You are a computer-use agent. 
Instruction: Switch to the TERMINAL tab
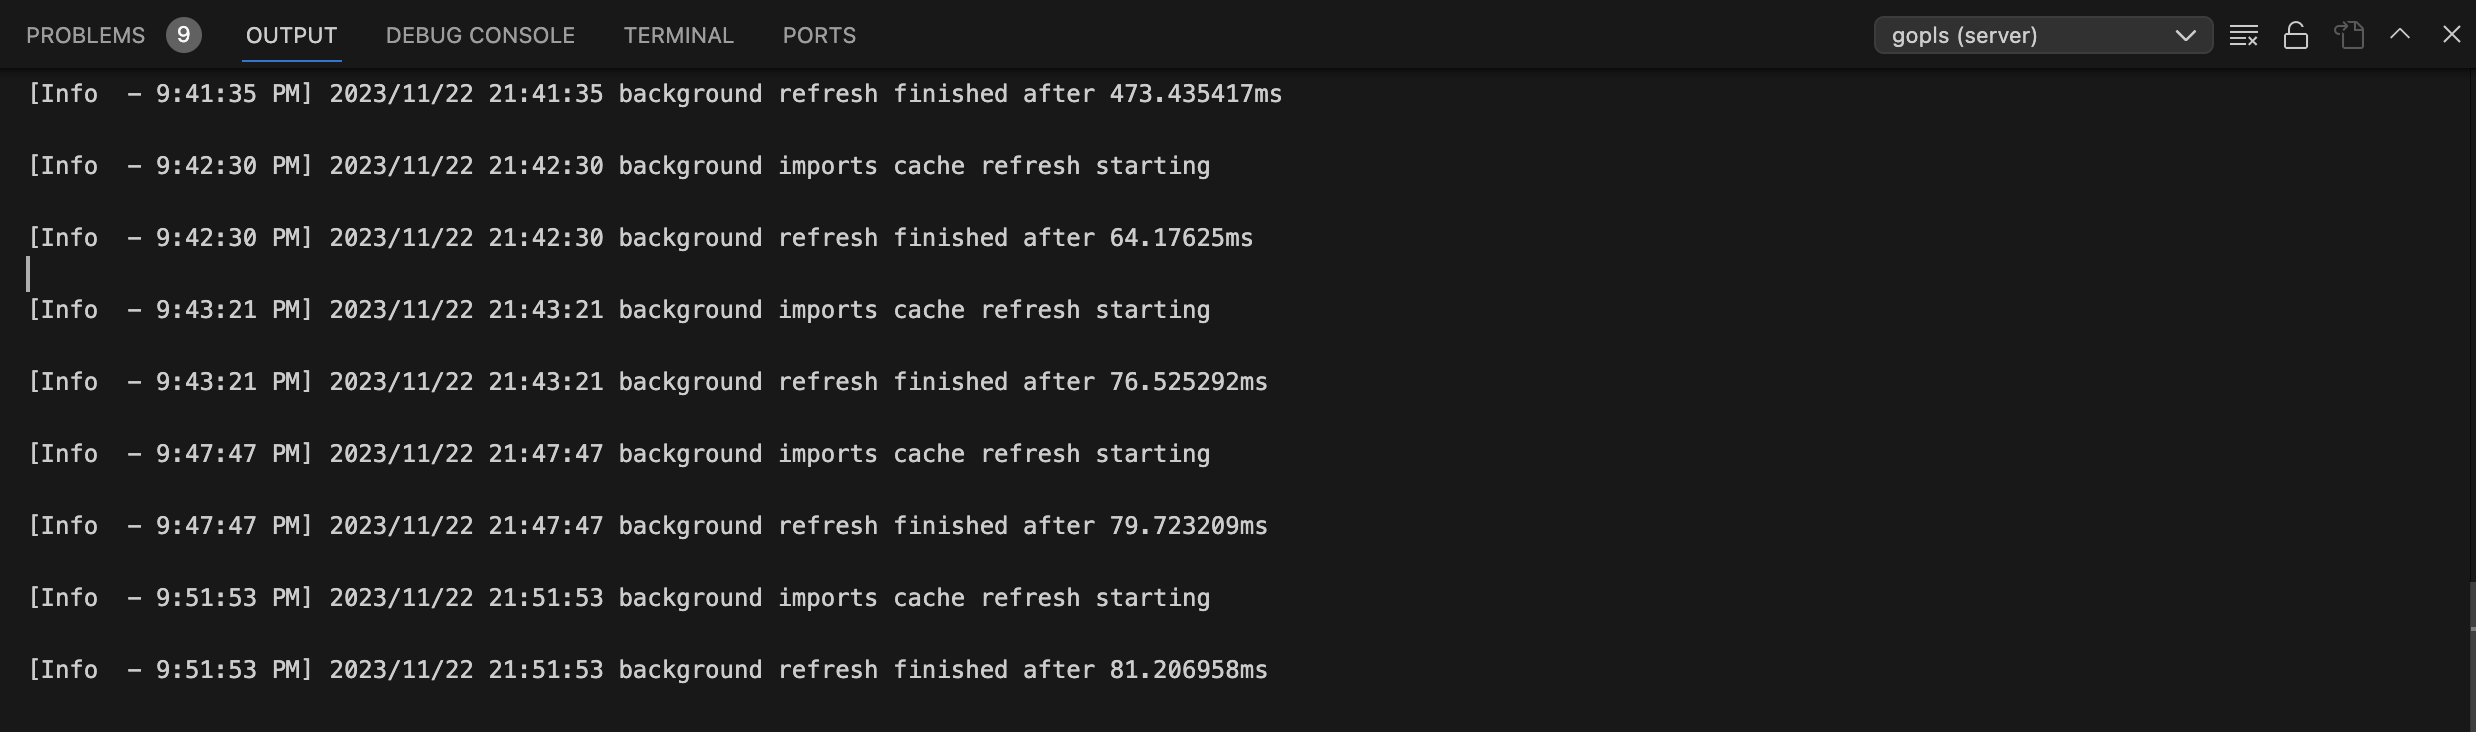678,35
